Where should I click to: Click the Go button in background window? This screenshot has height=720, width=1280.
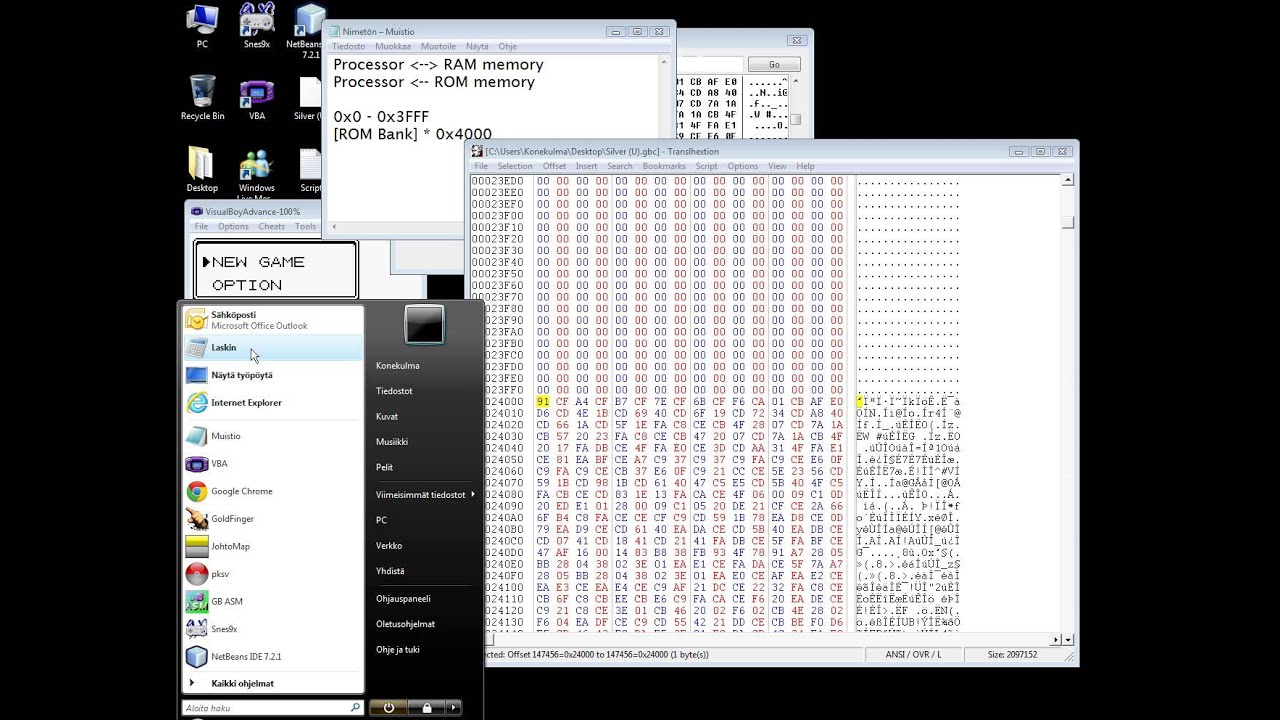(x=774, y=64)
